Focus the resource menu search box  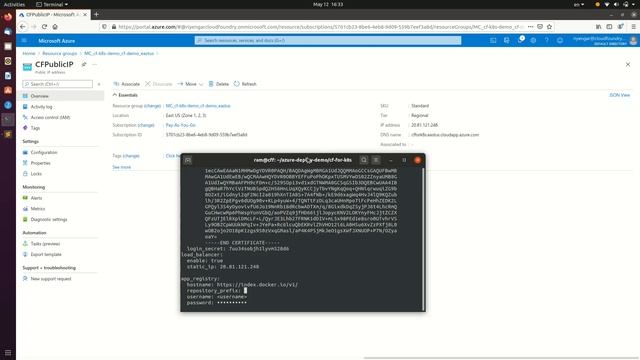click(x=58, y=84)
